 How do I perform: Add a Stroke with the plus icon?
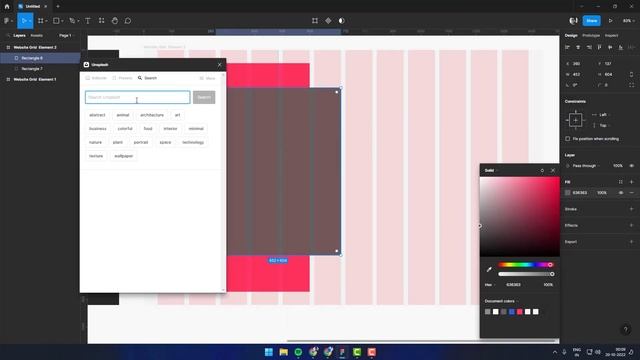tap(631, 209)
